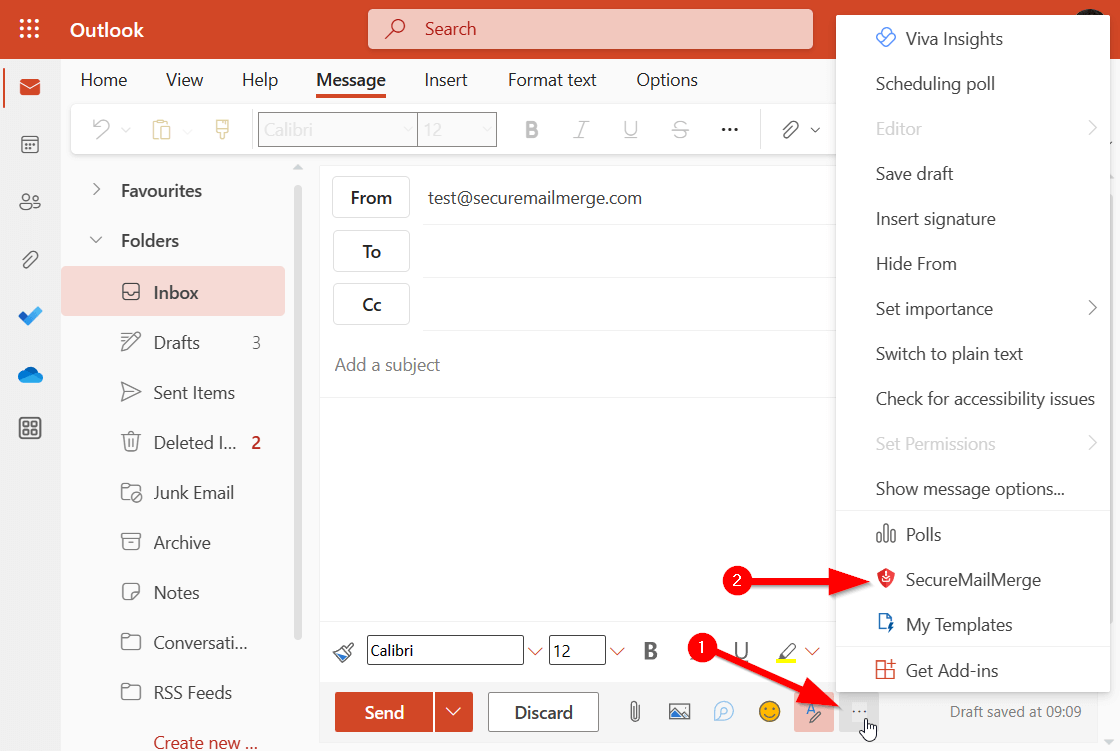Toggle bold formatting in the bottom toolbar
Image resolution: width=1120 pixels, height=751 pixels.
[x=650, y=650]
